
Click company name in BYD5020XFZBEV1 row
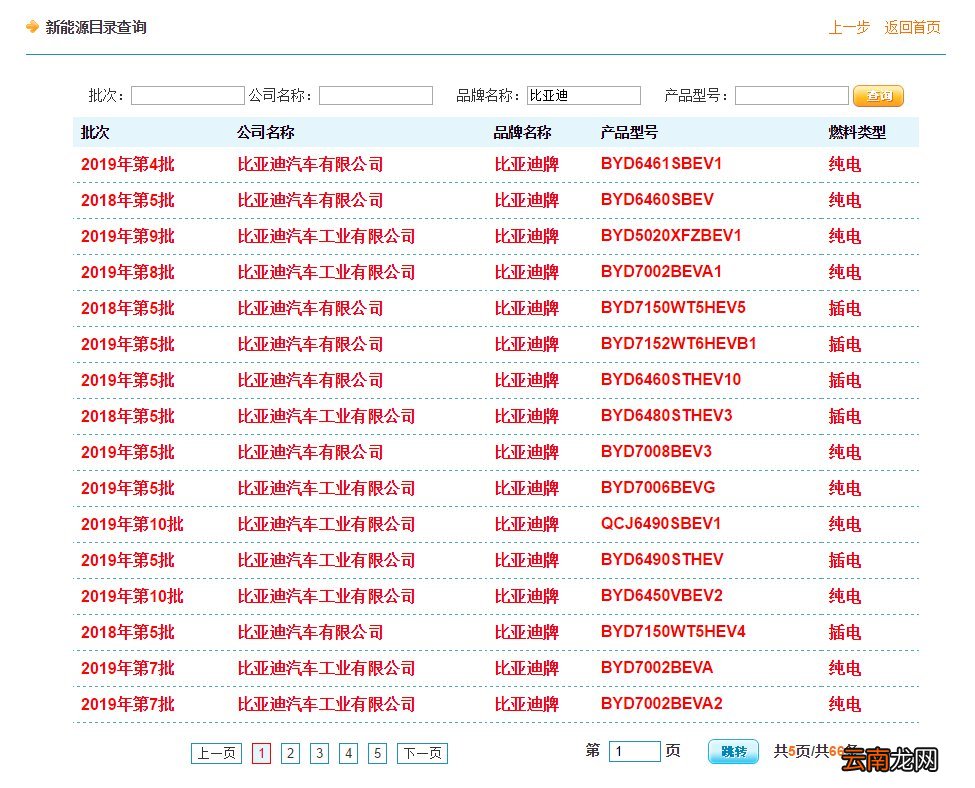tap(326, 236)
